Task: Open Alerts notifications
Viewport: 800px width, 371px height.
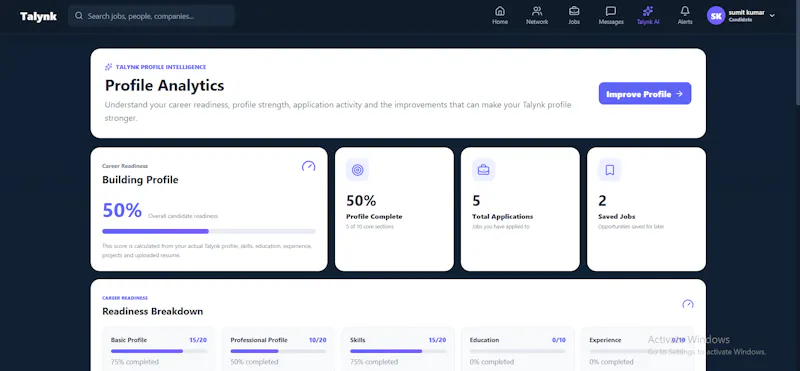Action: 685,15
